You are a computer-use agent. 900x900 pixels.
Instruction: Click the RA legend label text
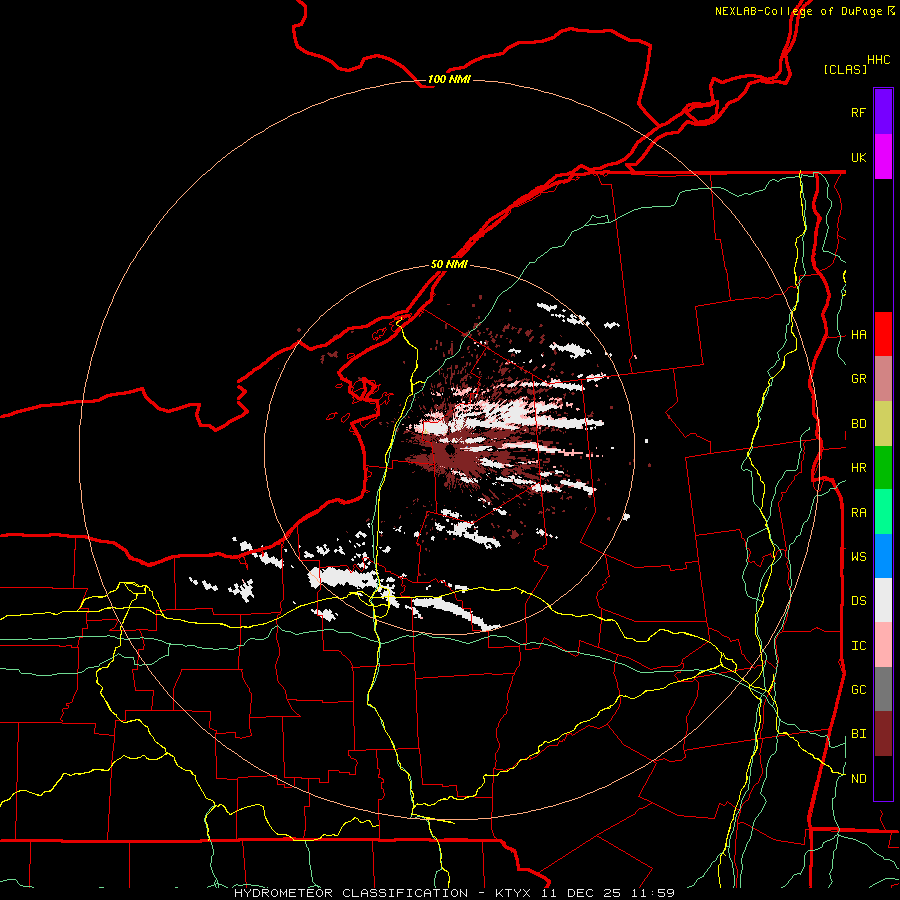click(859, 513)
